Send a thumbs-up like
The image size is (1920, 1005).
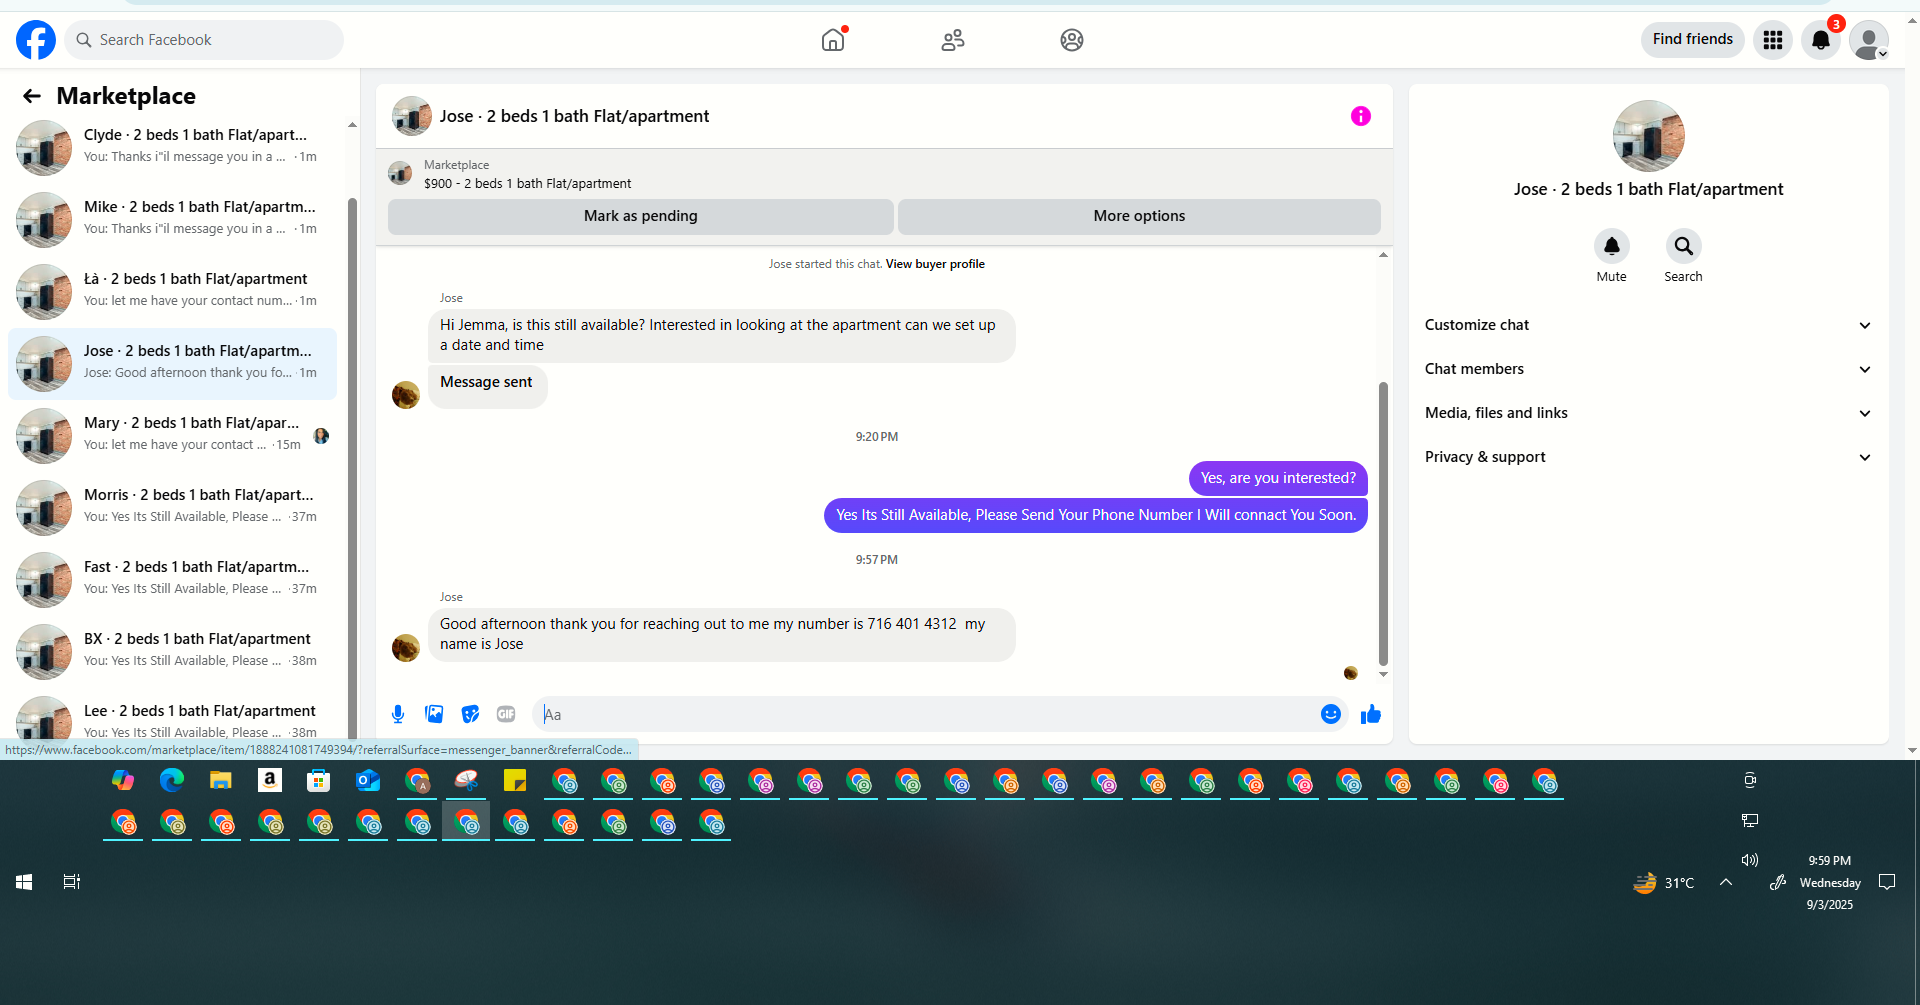[1371, 714]
